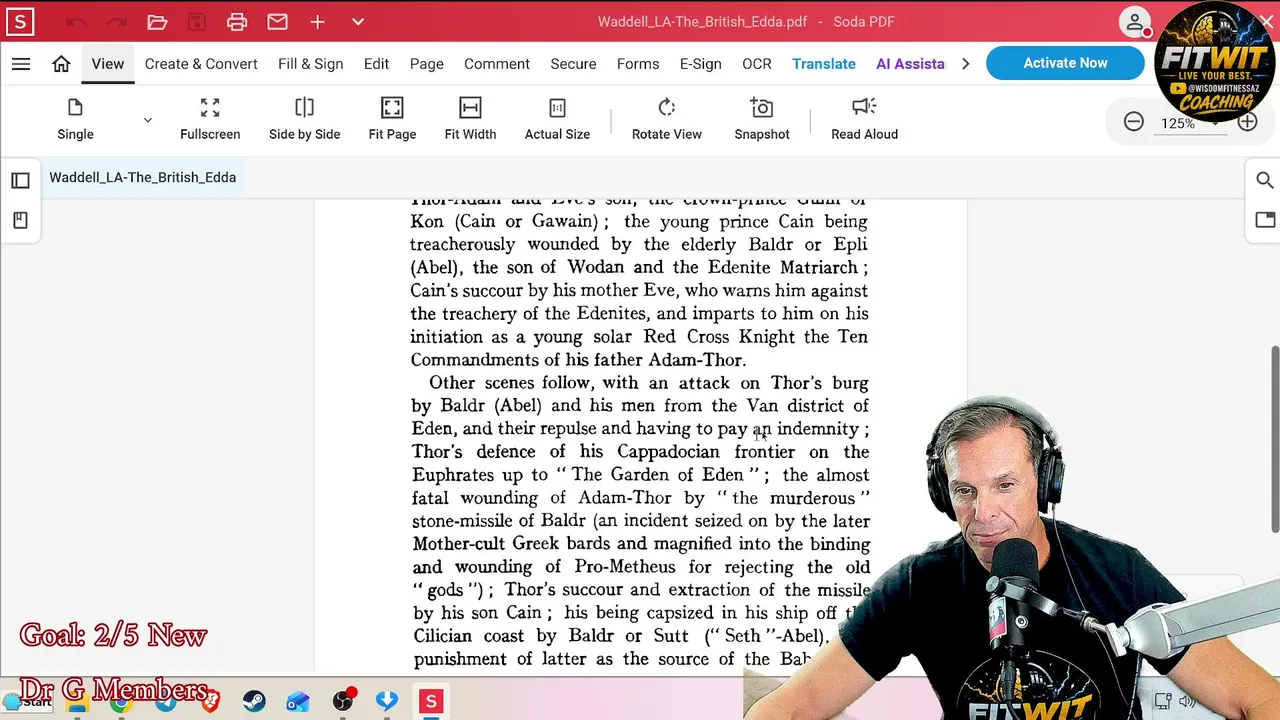Open OBS Studio from the taskbar
Image resolution: width=1280 pixels, height=720 pixels.
pyautogui.click(x=343, y=702)
